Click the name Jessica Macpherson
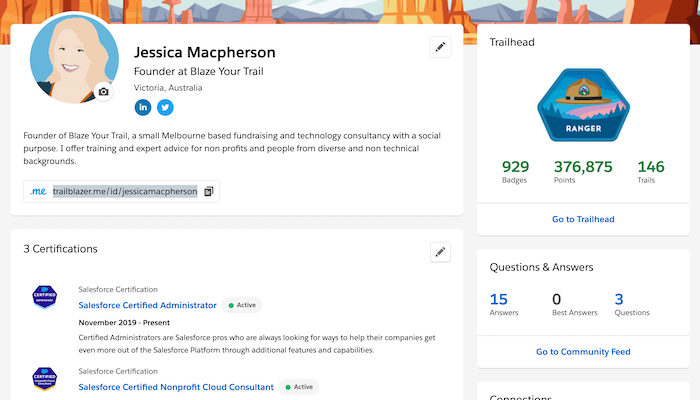 click(x=204, y=52)
